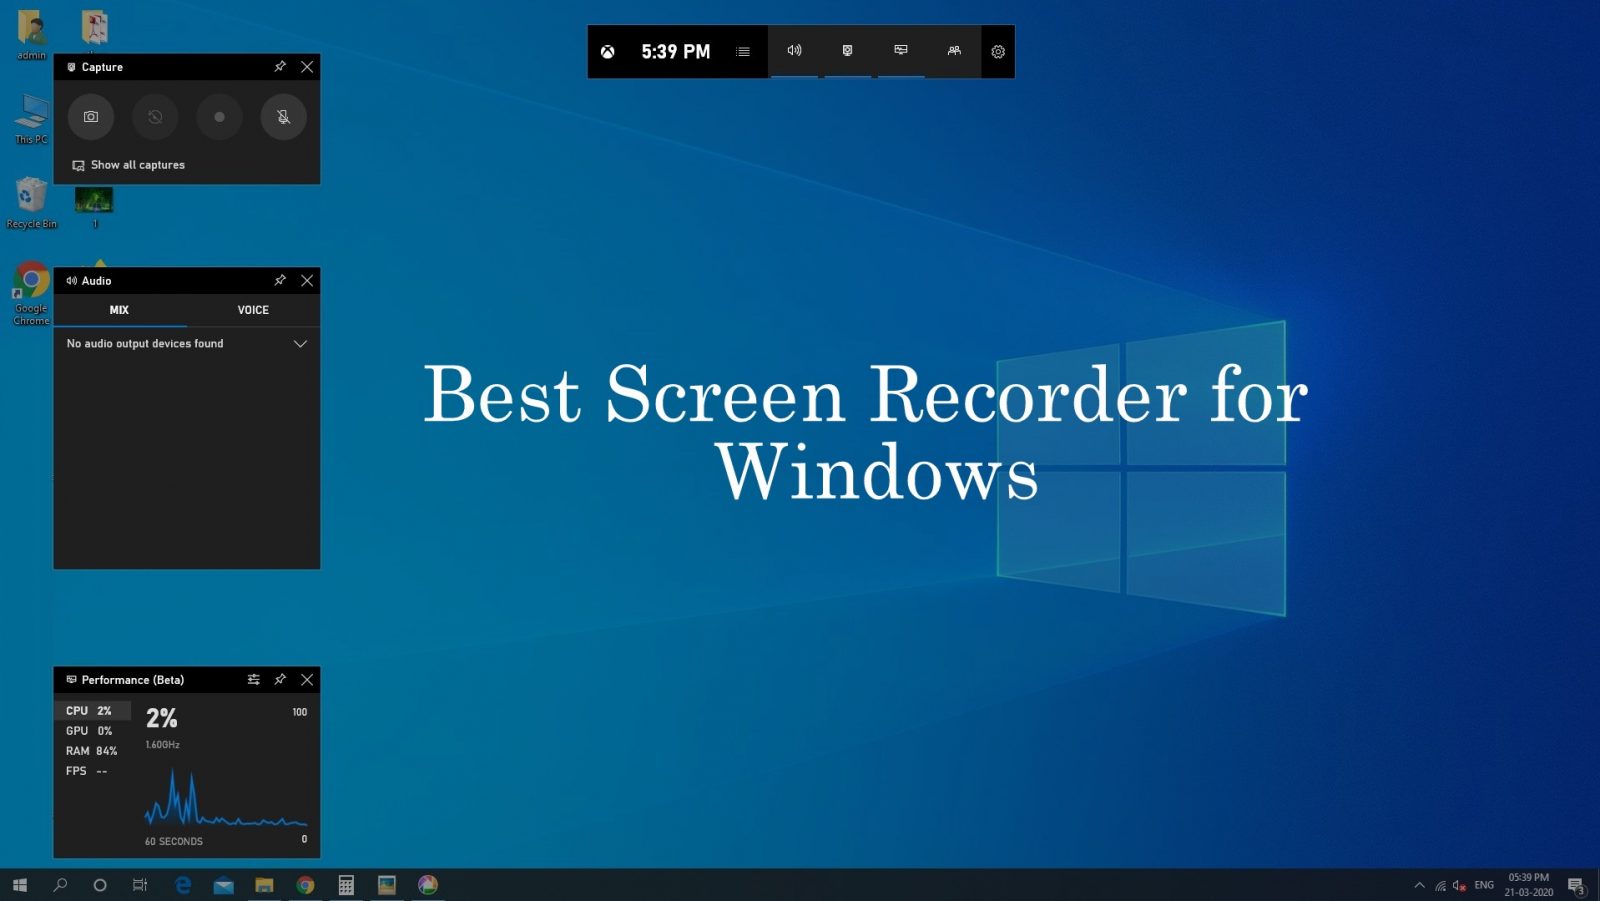Toggle the Capture widget from Game Bar
Viewport: 1600px width, 901px height.
click(848, 51)
